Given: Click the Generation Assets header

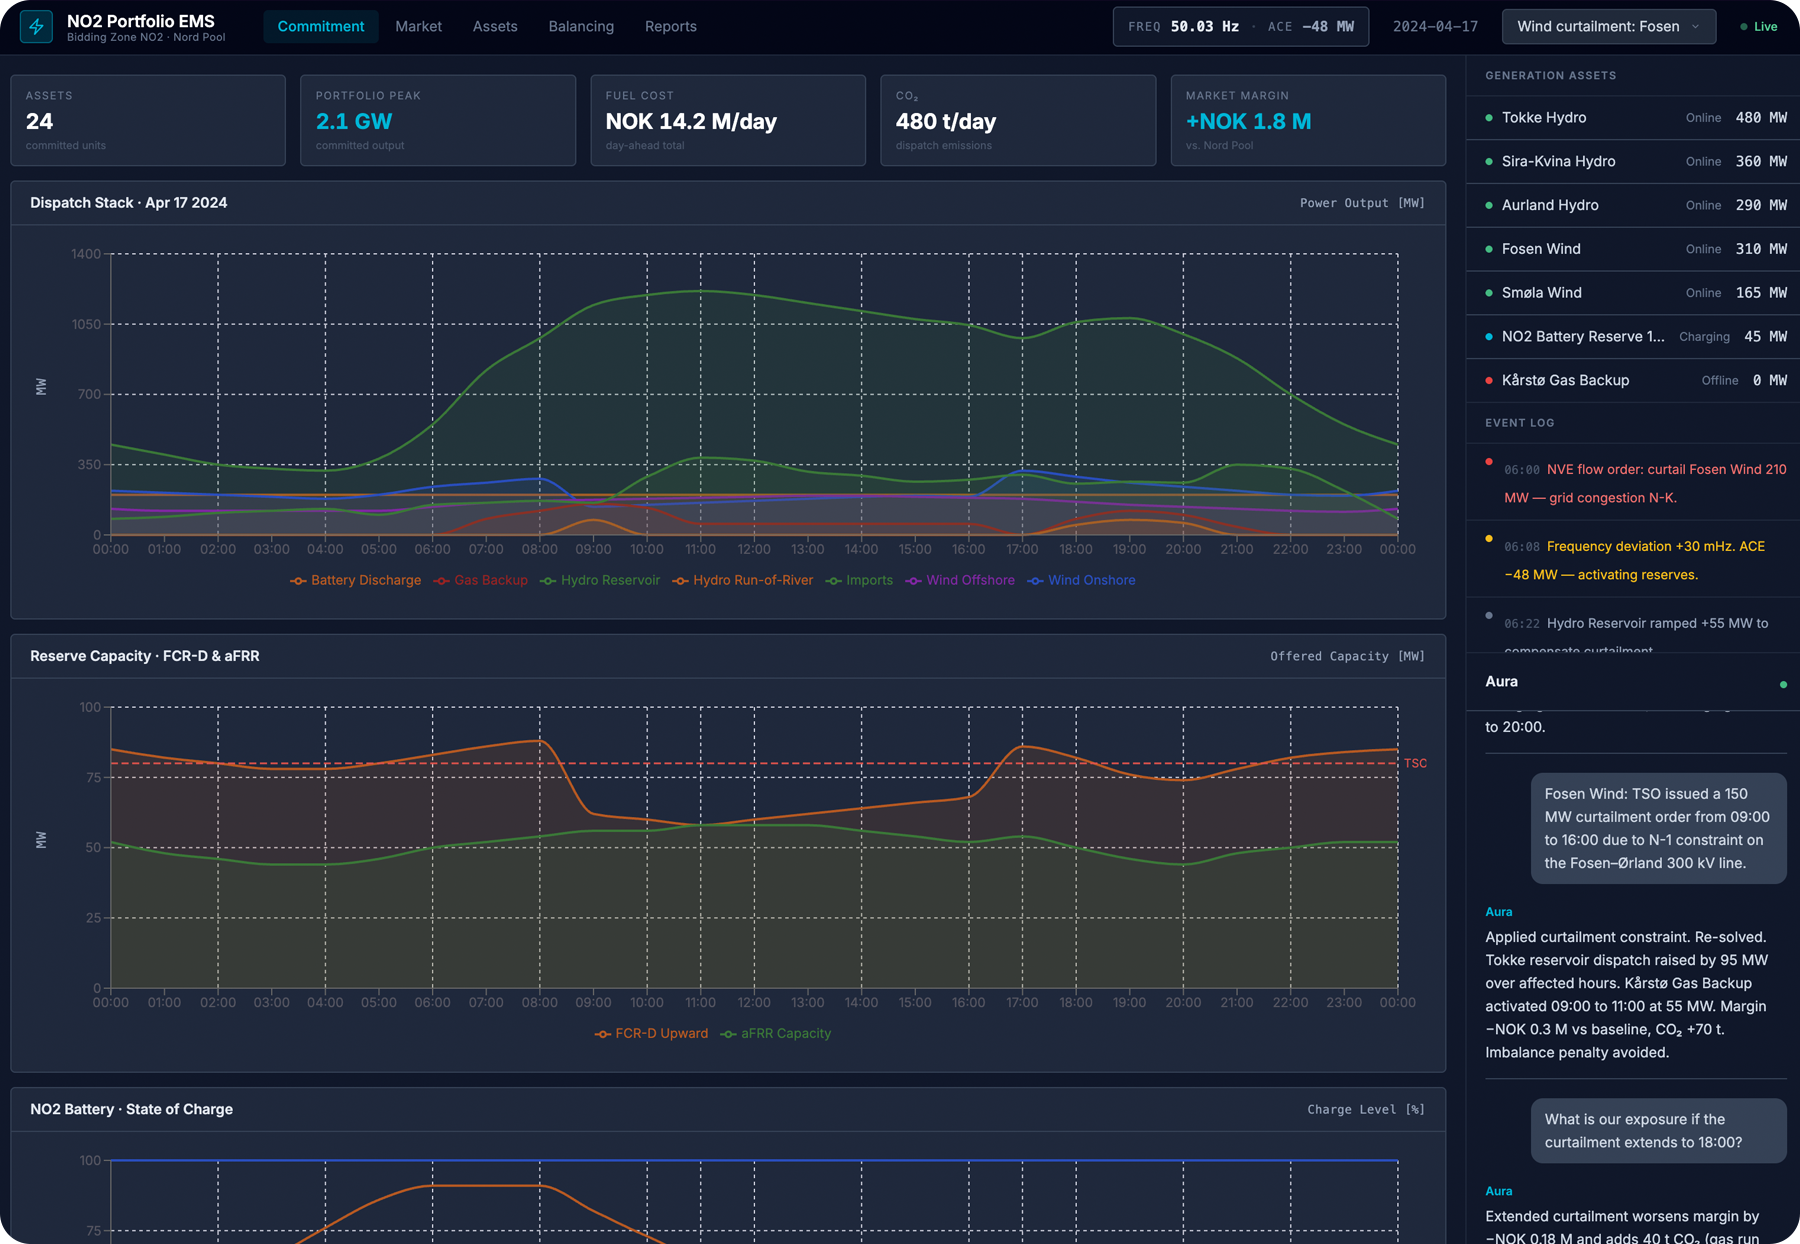Looking at the screenshot, I should [1551, 76].
